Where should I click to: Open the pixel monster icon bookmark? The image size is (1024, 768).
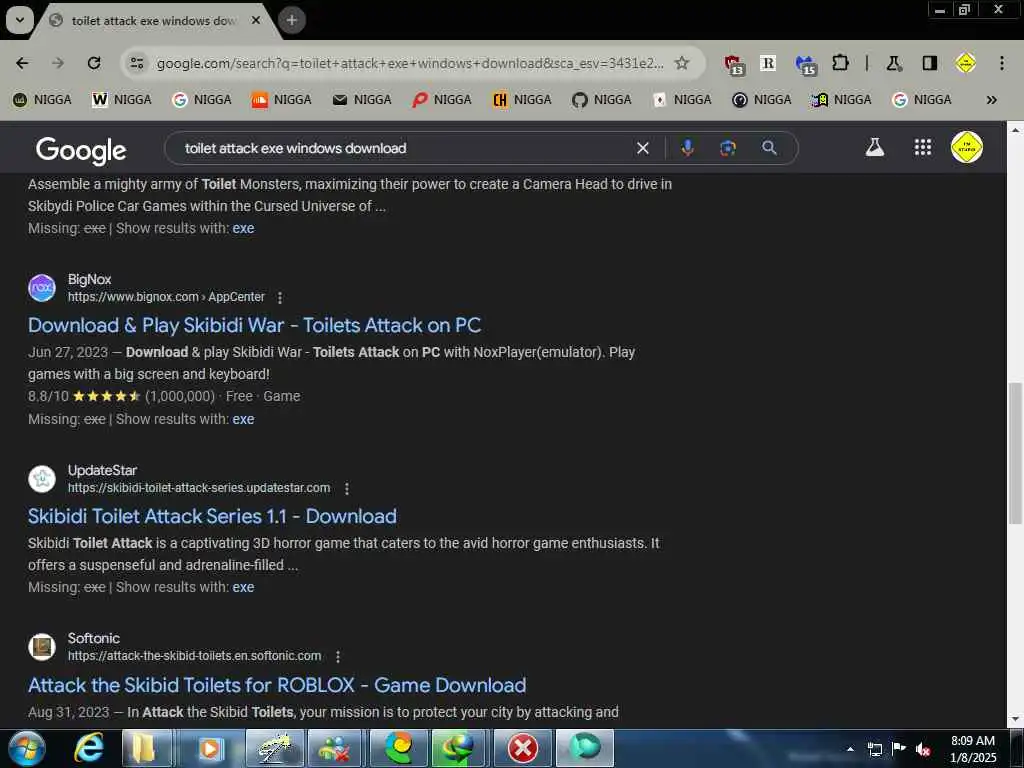coord(842,99)
